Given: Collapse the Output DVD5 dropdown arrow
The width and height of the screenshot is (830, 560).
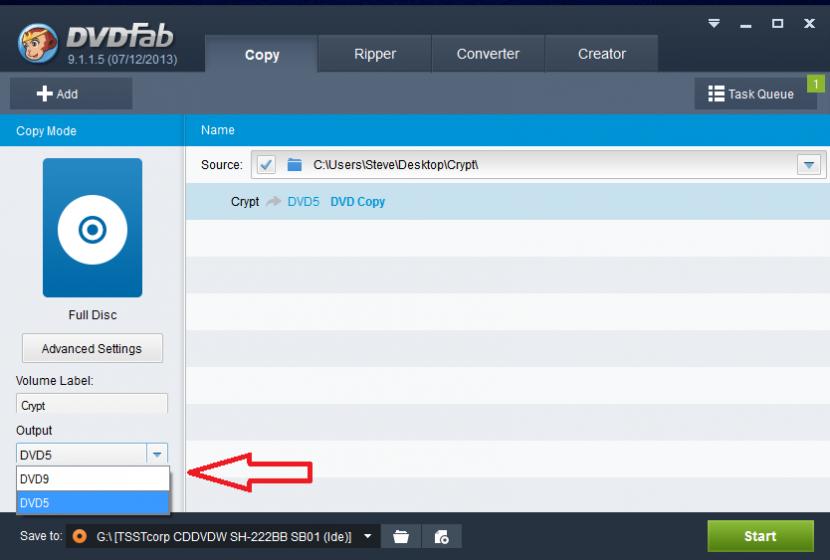Looking at the screenshot, I should coord(157,455).
